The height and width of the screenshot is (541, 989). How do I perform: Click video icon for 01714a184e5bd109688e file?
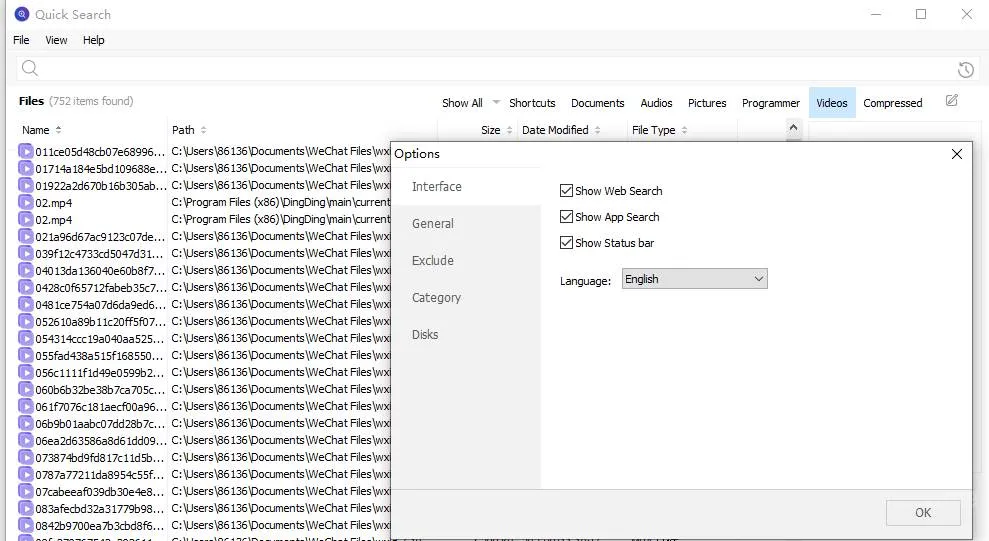coord(25,168)
